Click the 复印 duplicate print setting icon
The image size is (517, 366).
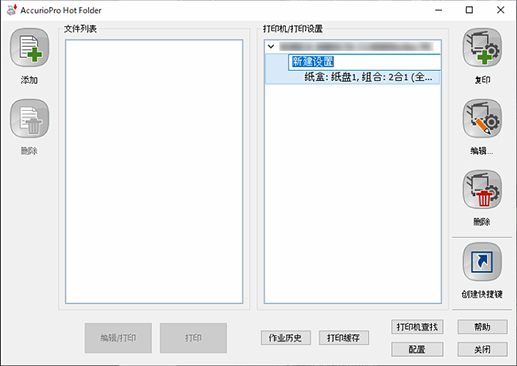[482, 48]
